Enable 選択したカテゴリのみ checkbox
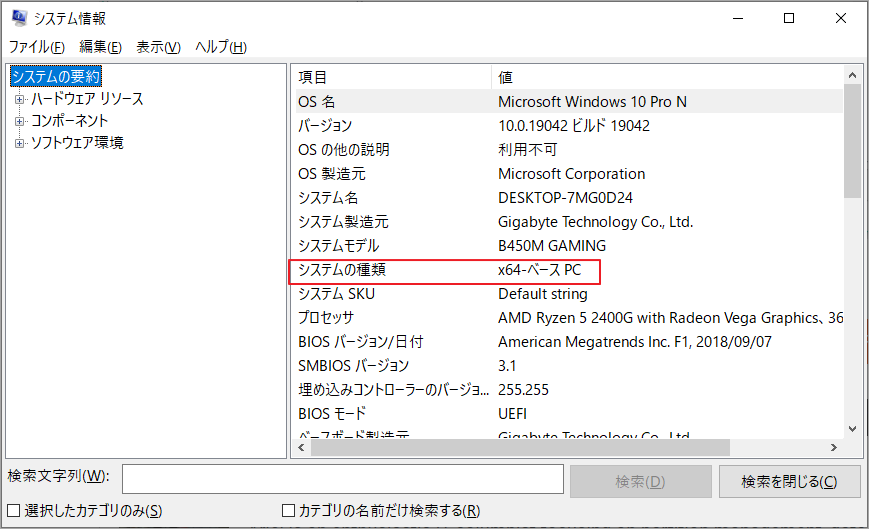 14,511
